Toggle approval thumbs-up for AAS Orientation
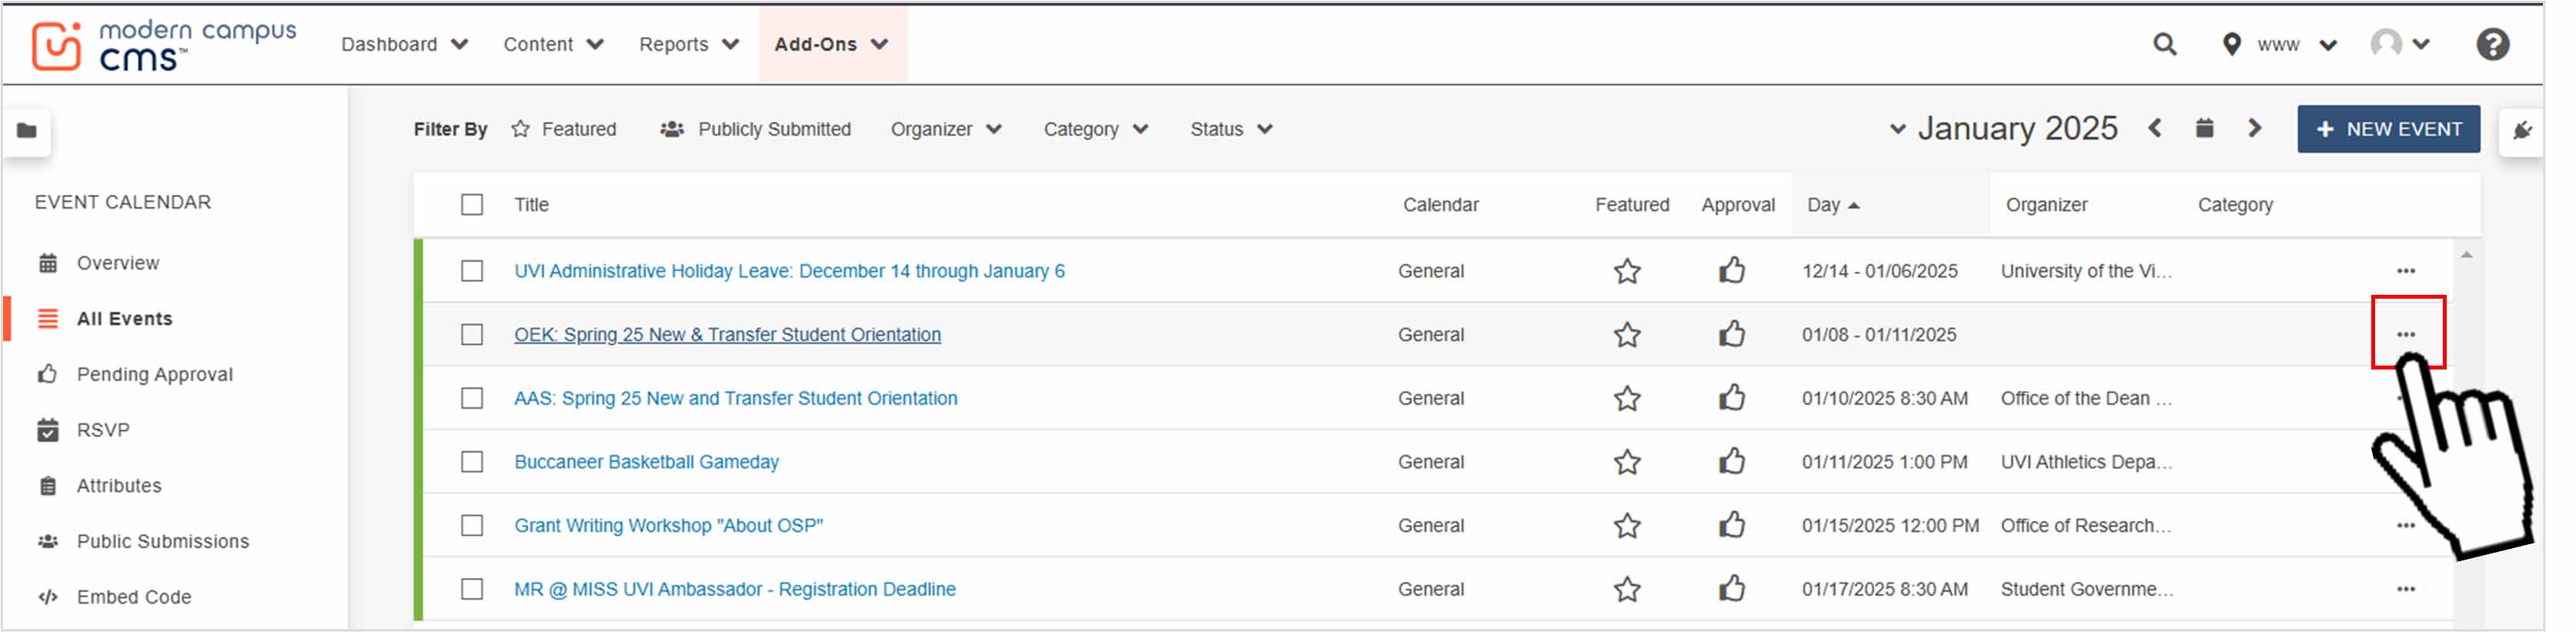2576x632 pixels. (x=1732, y=398)
